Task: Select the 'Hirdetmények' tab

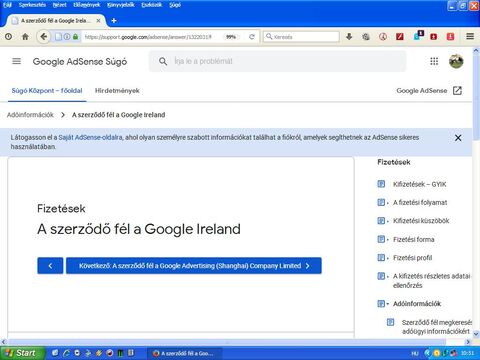Action: coord(117,91)
